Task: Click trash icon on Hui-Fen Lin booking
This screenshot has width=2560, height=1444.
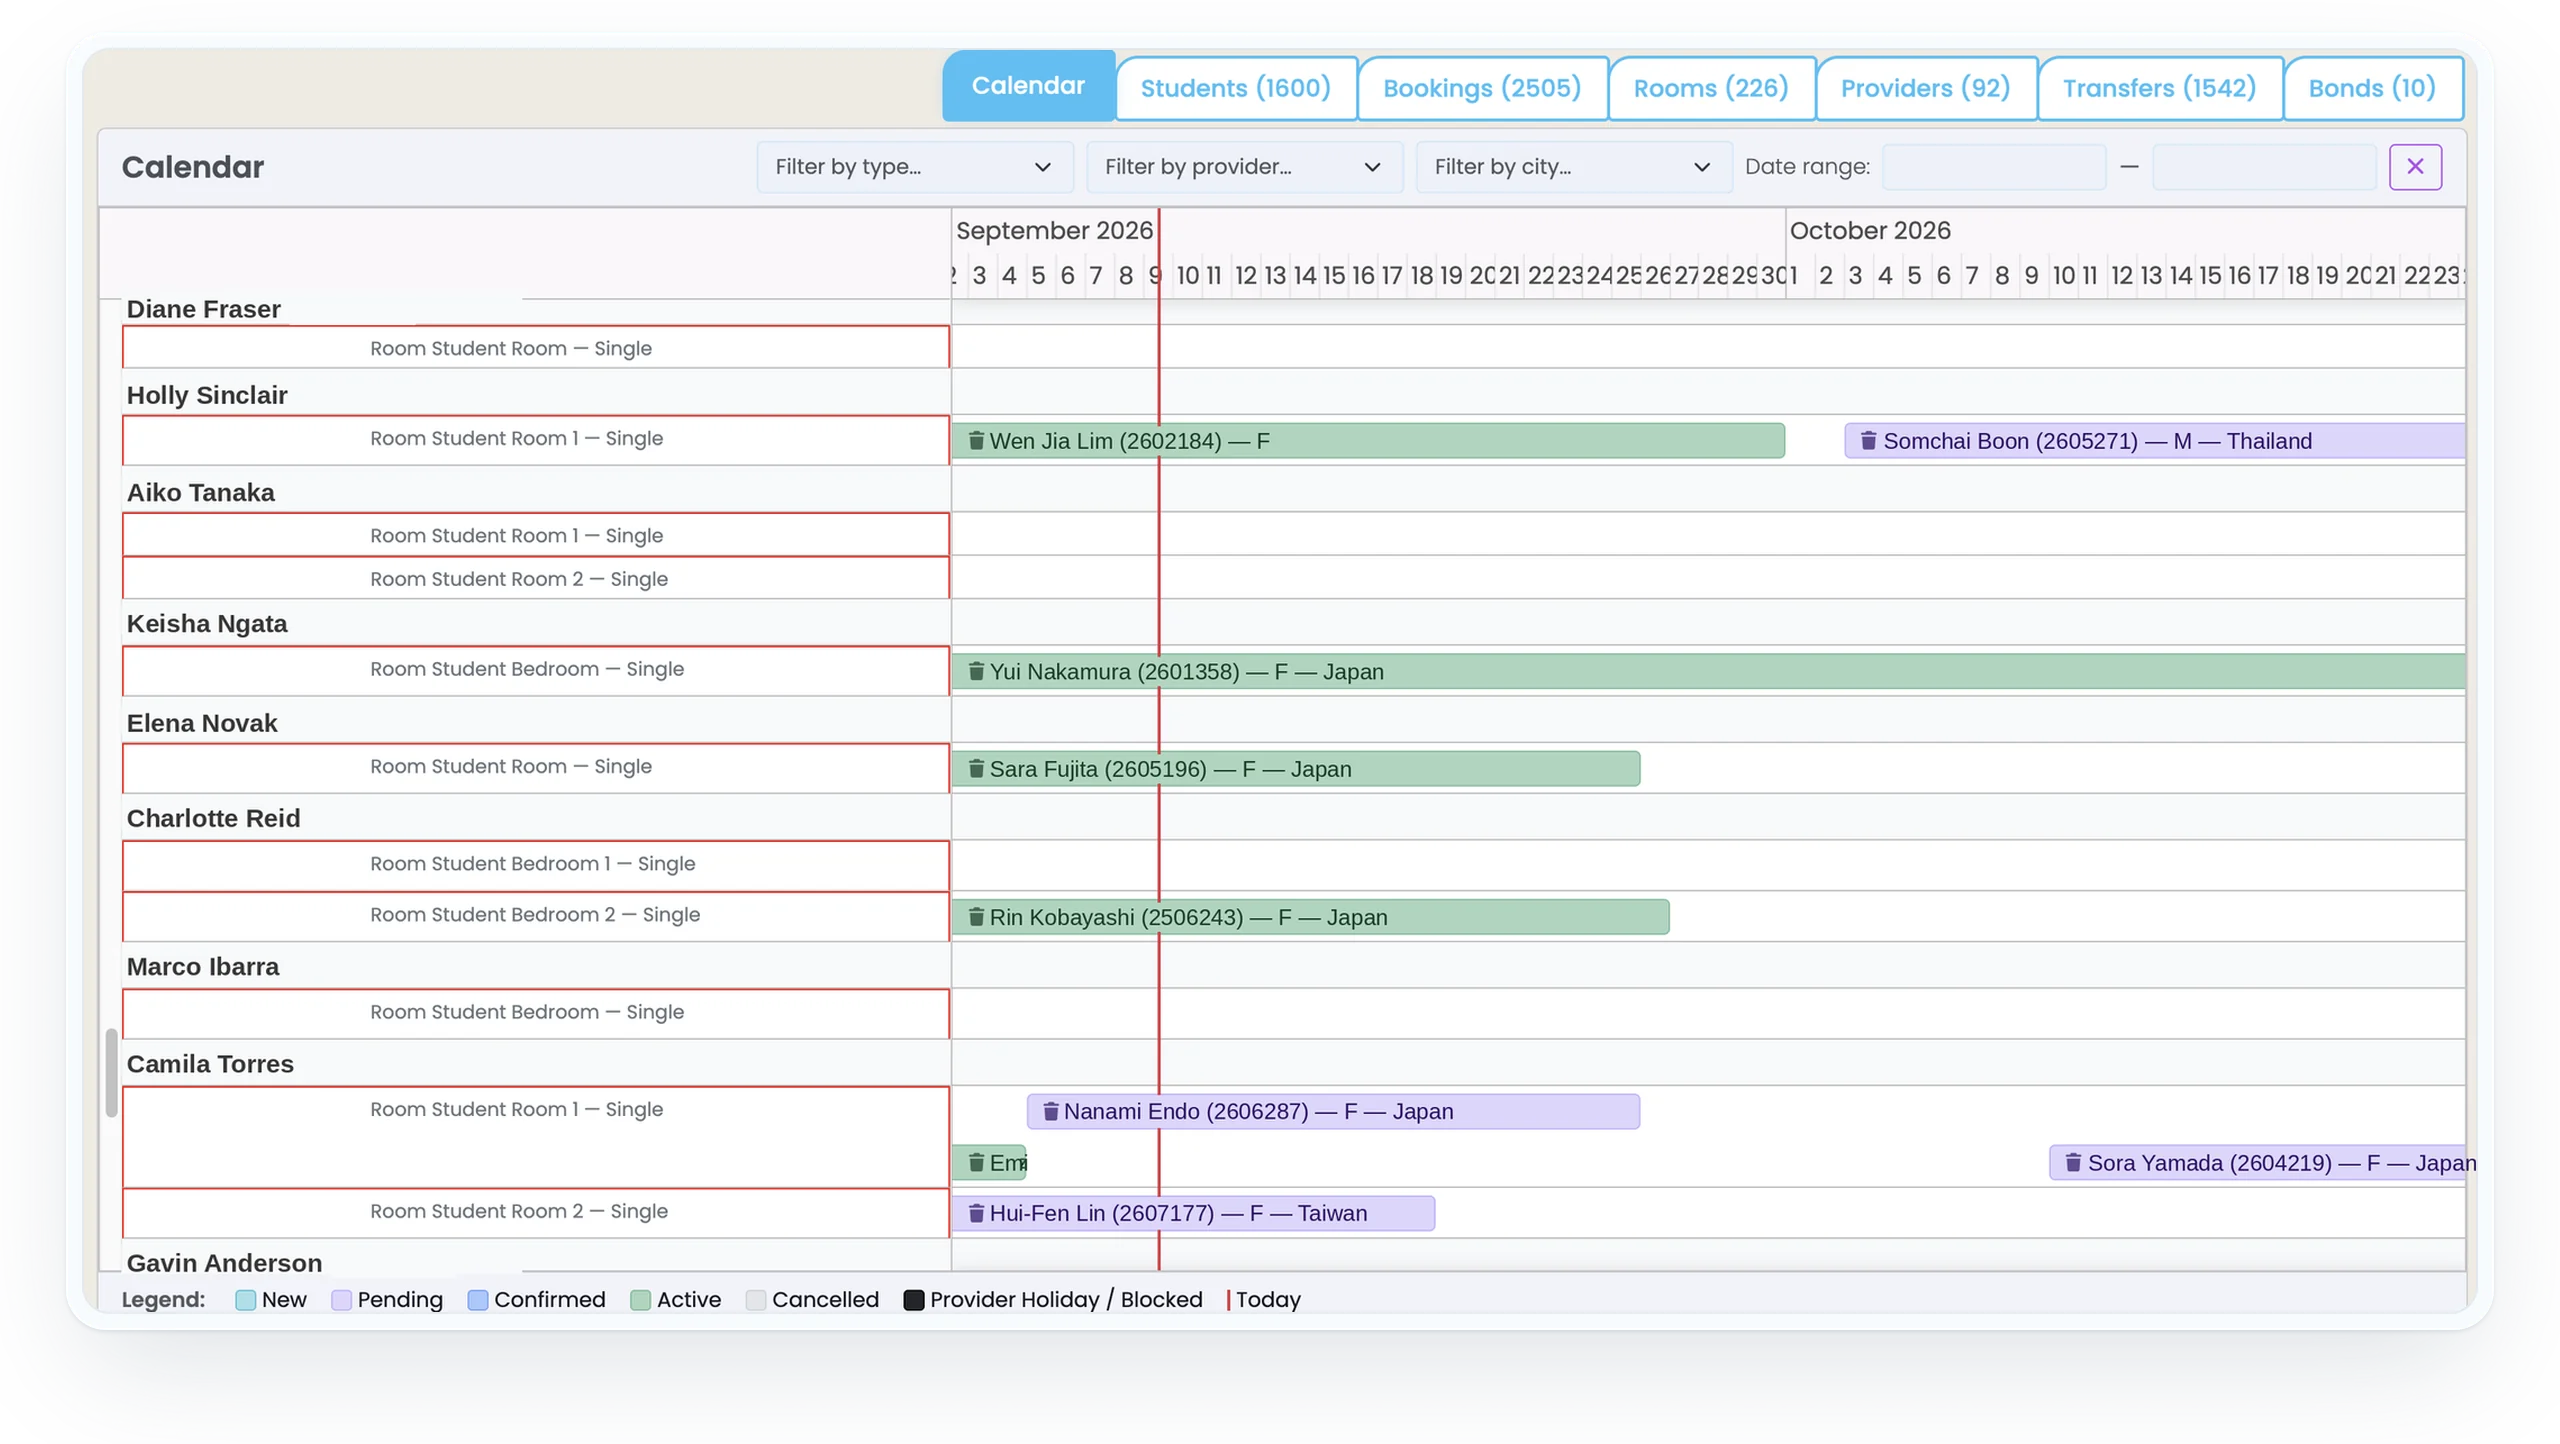Action: pos(976,1213)
